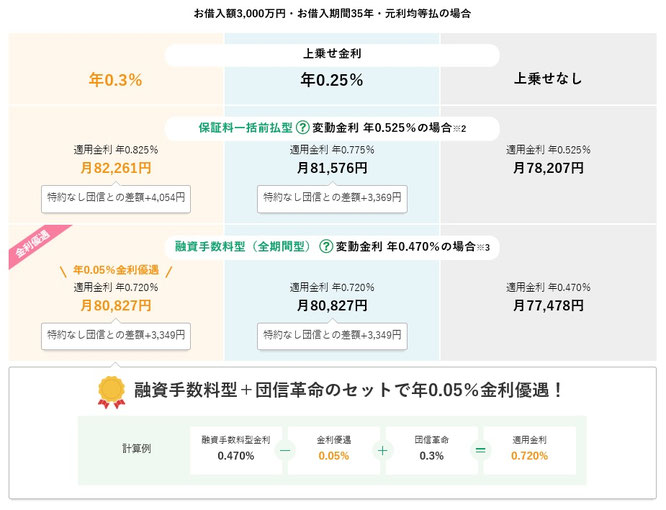Click the 差額+4,054円 callout box
Image resolution: width=666 pixels, height=510 pixels.
(x=116, y=198)
